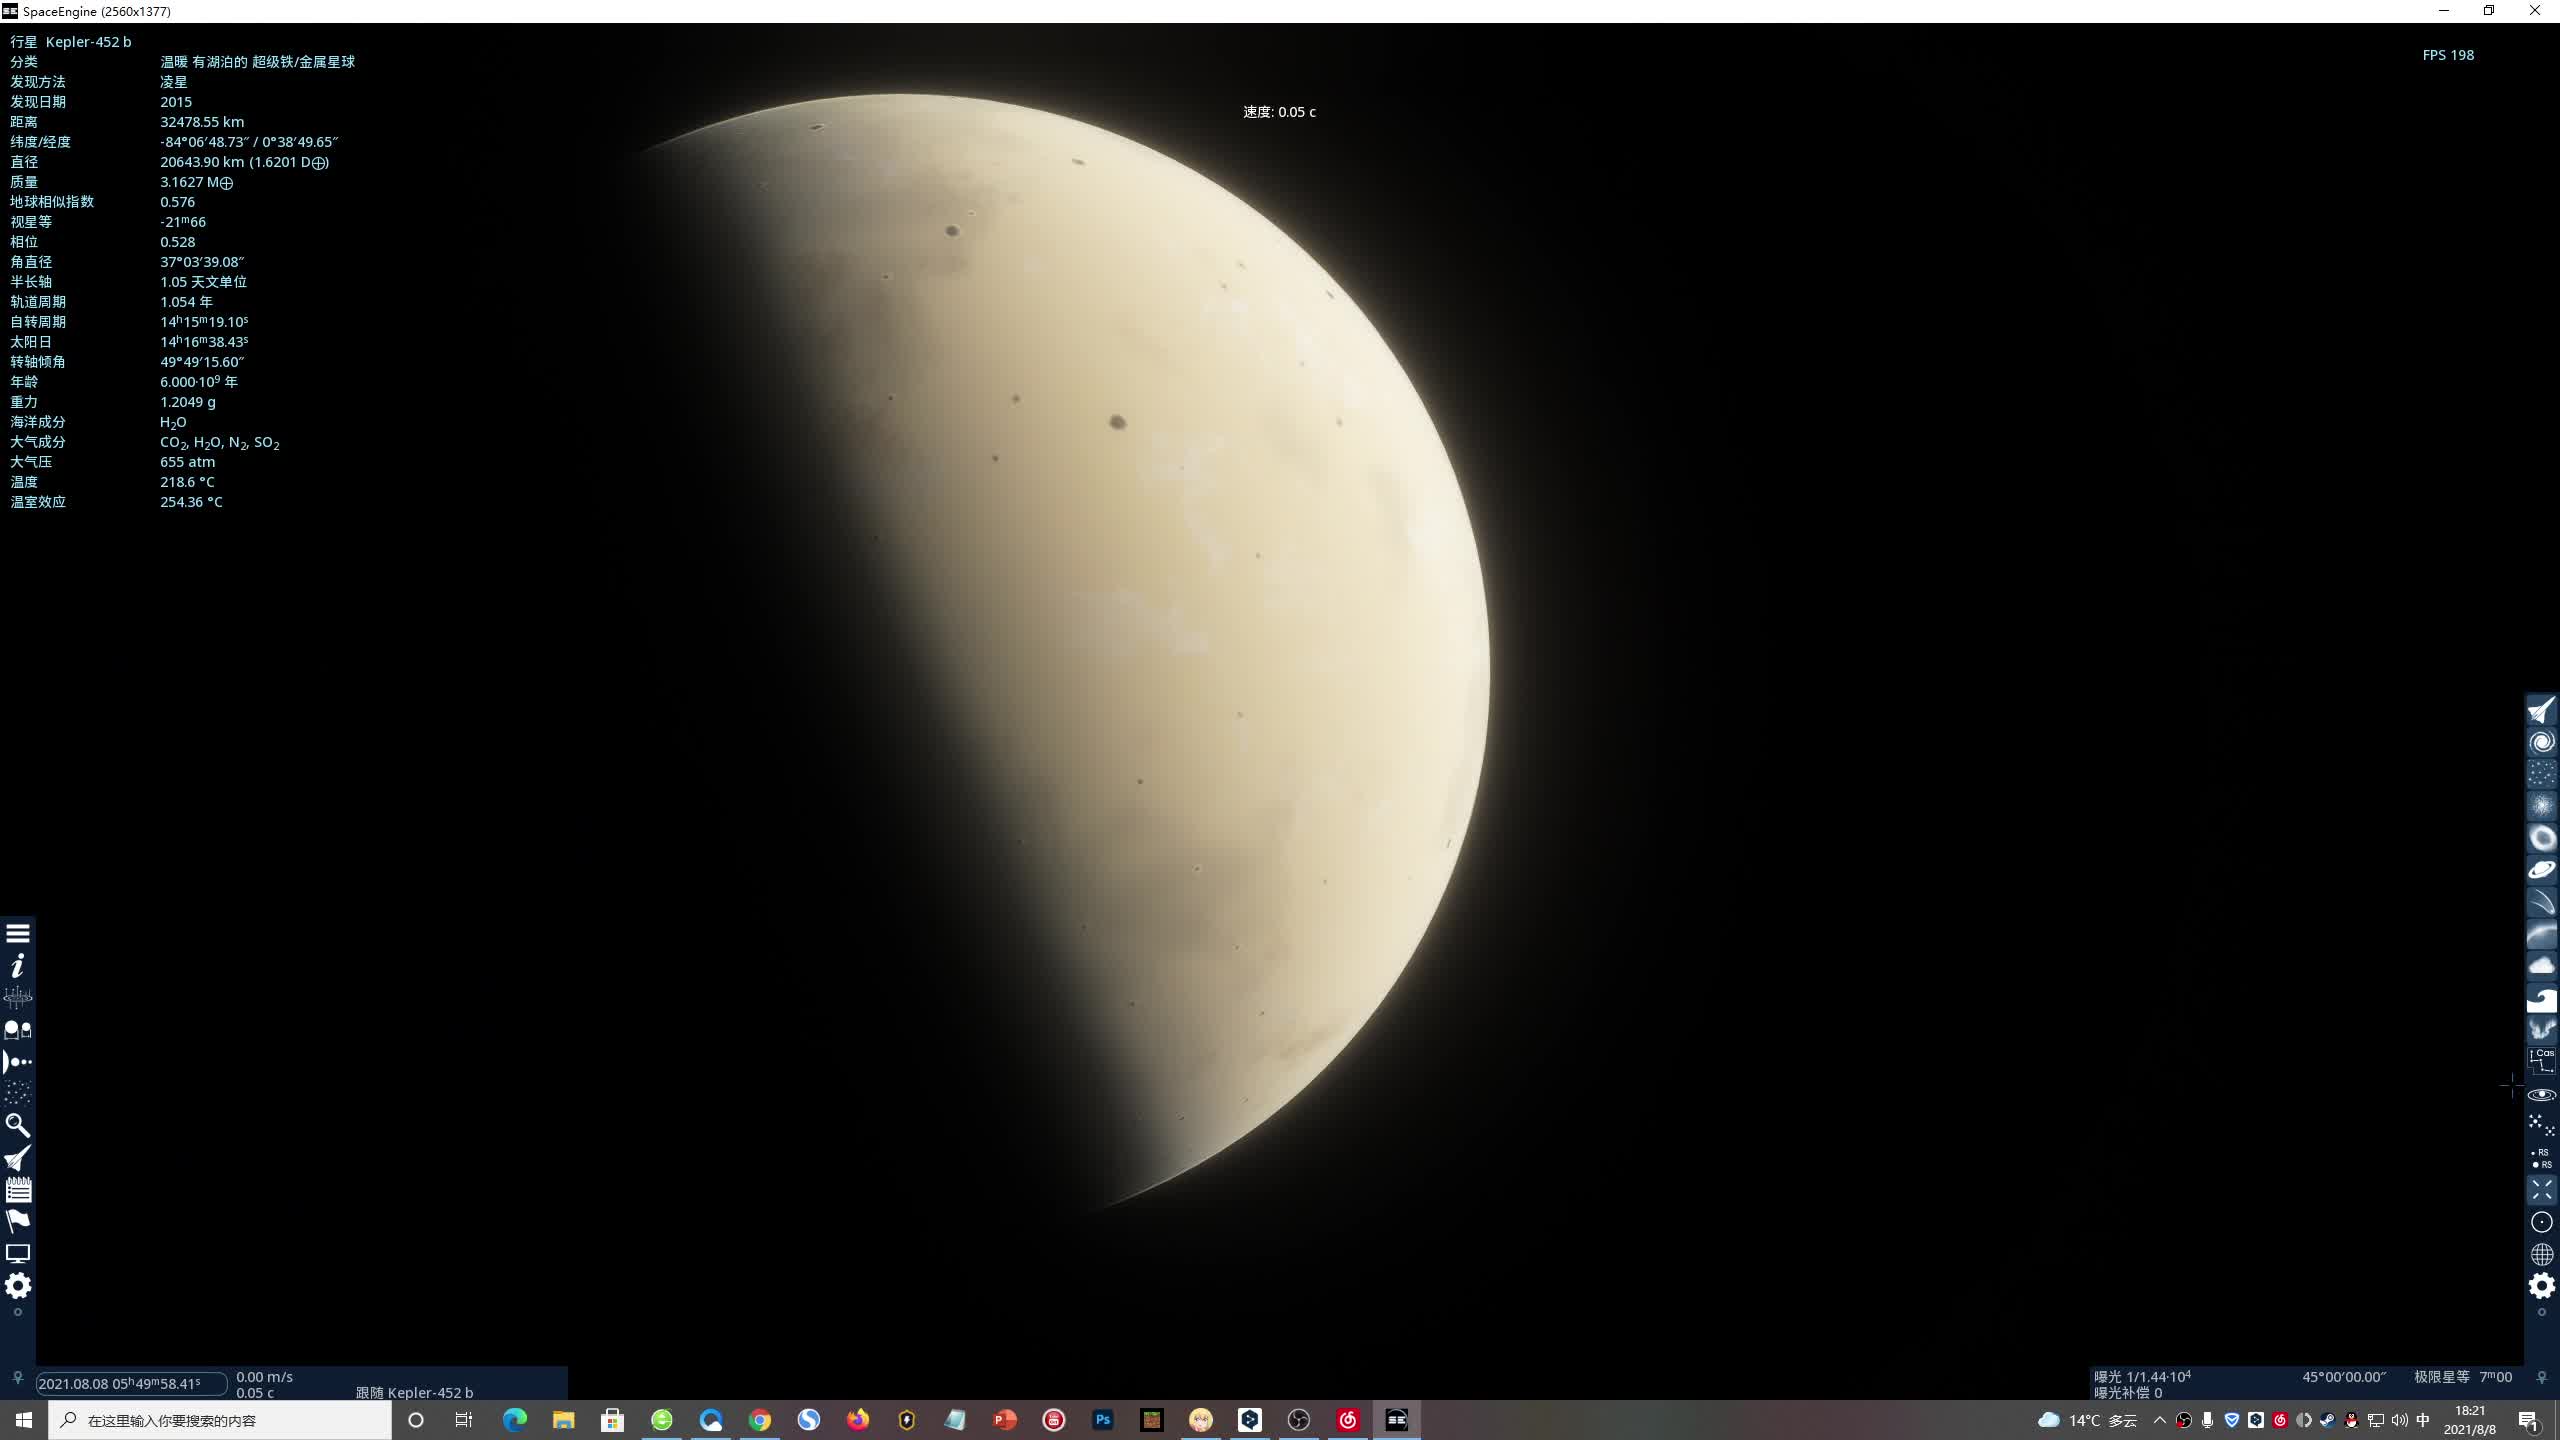Viewport: 2560px width, 1440px height.
Task: Click the '大气压 655 atm' value
Action: pos(187,462)
